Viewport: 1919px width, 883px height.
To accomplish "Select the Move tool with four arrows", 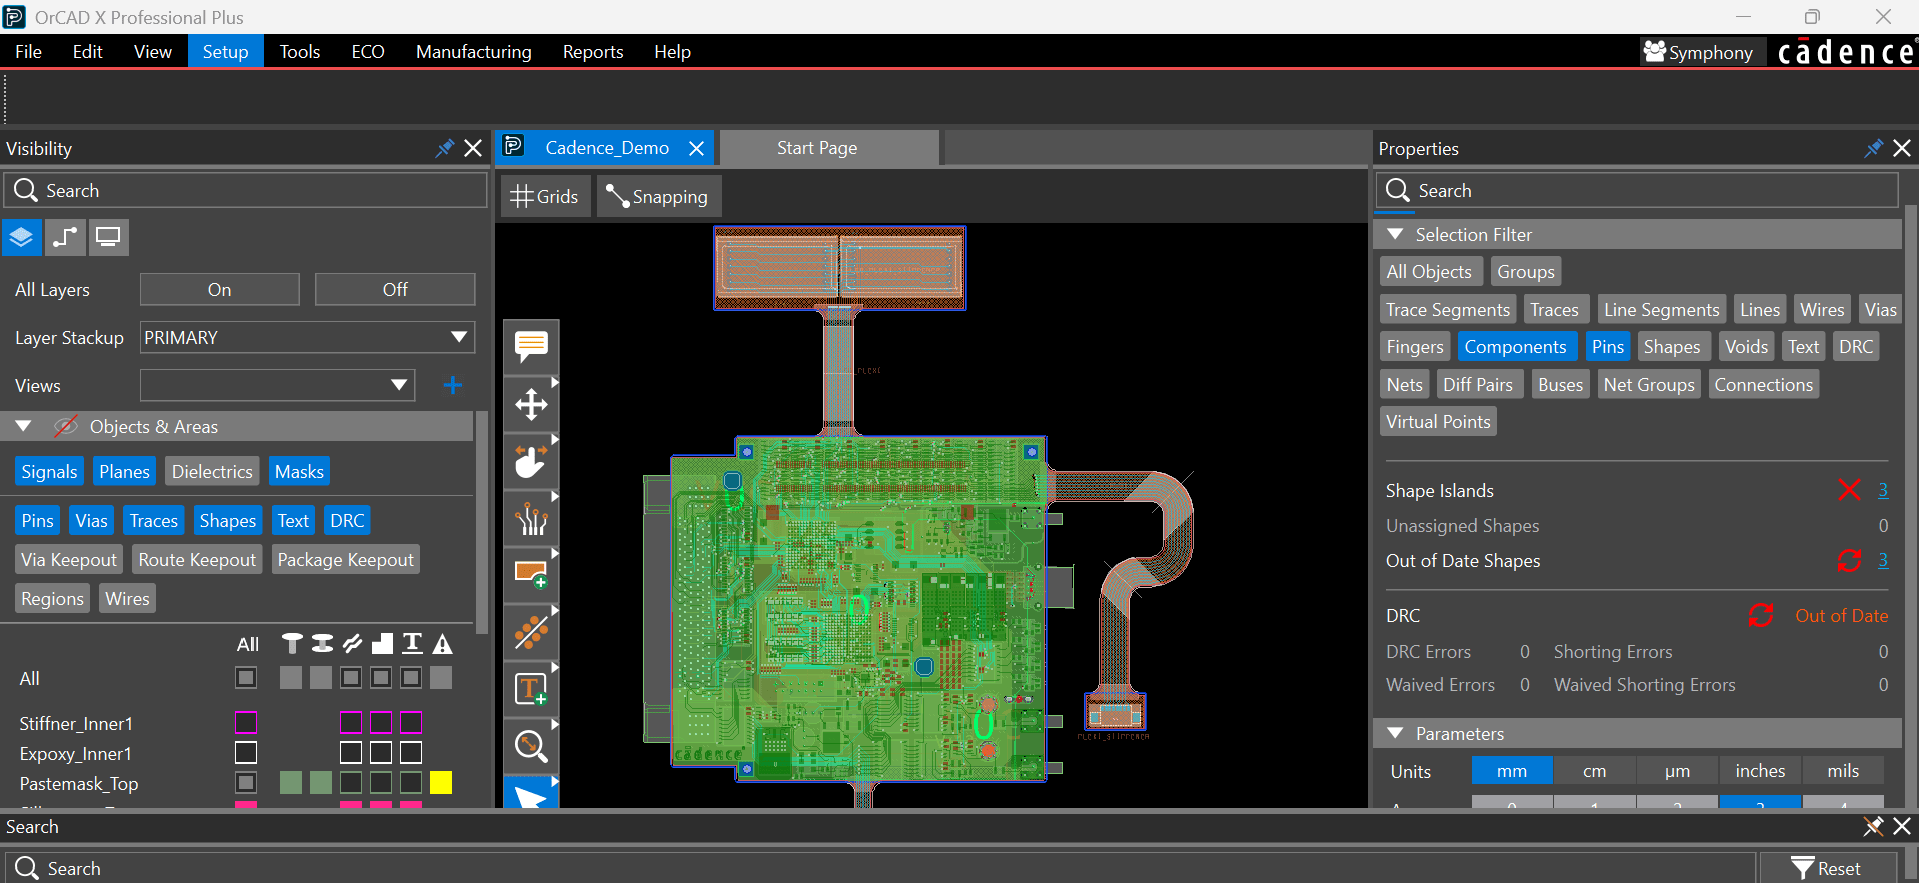I will tap(531, 404).
